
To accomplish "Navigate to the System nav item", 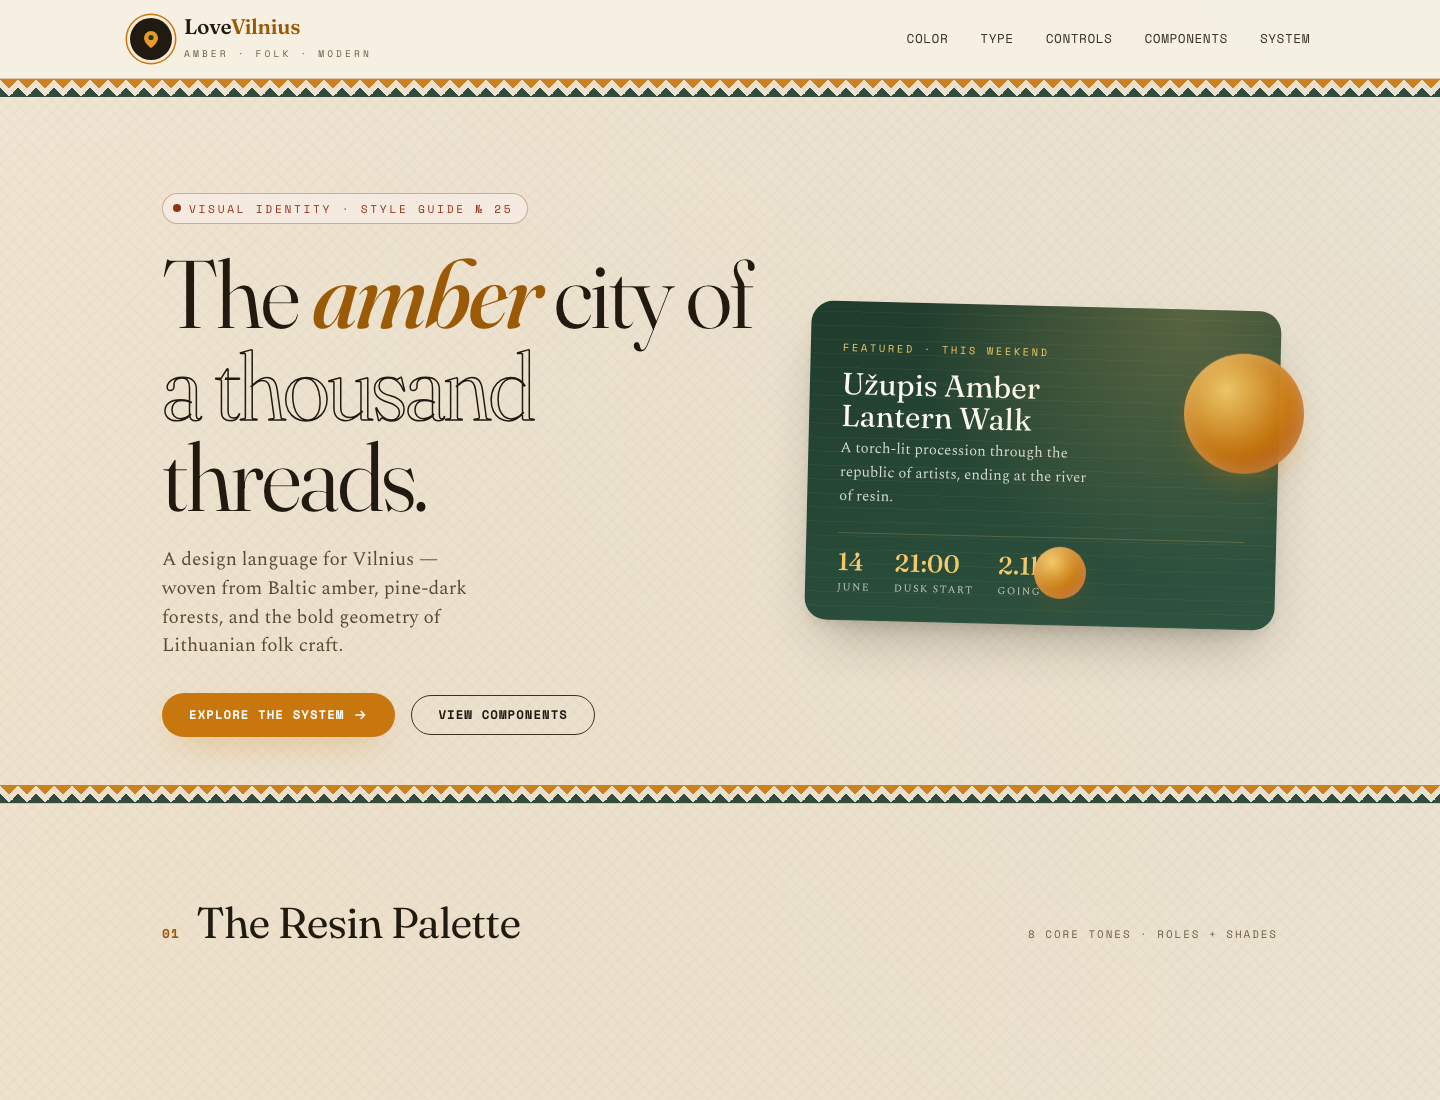I will 1285,39.
